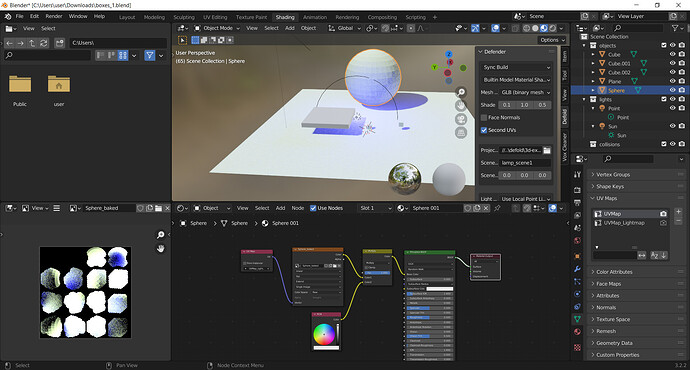Click the viewport Options button
Image resolution: width=690 pixels, height=370 pixels.
point(551,40)
